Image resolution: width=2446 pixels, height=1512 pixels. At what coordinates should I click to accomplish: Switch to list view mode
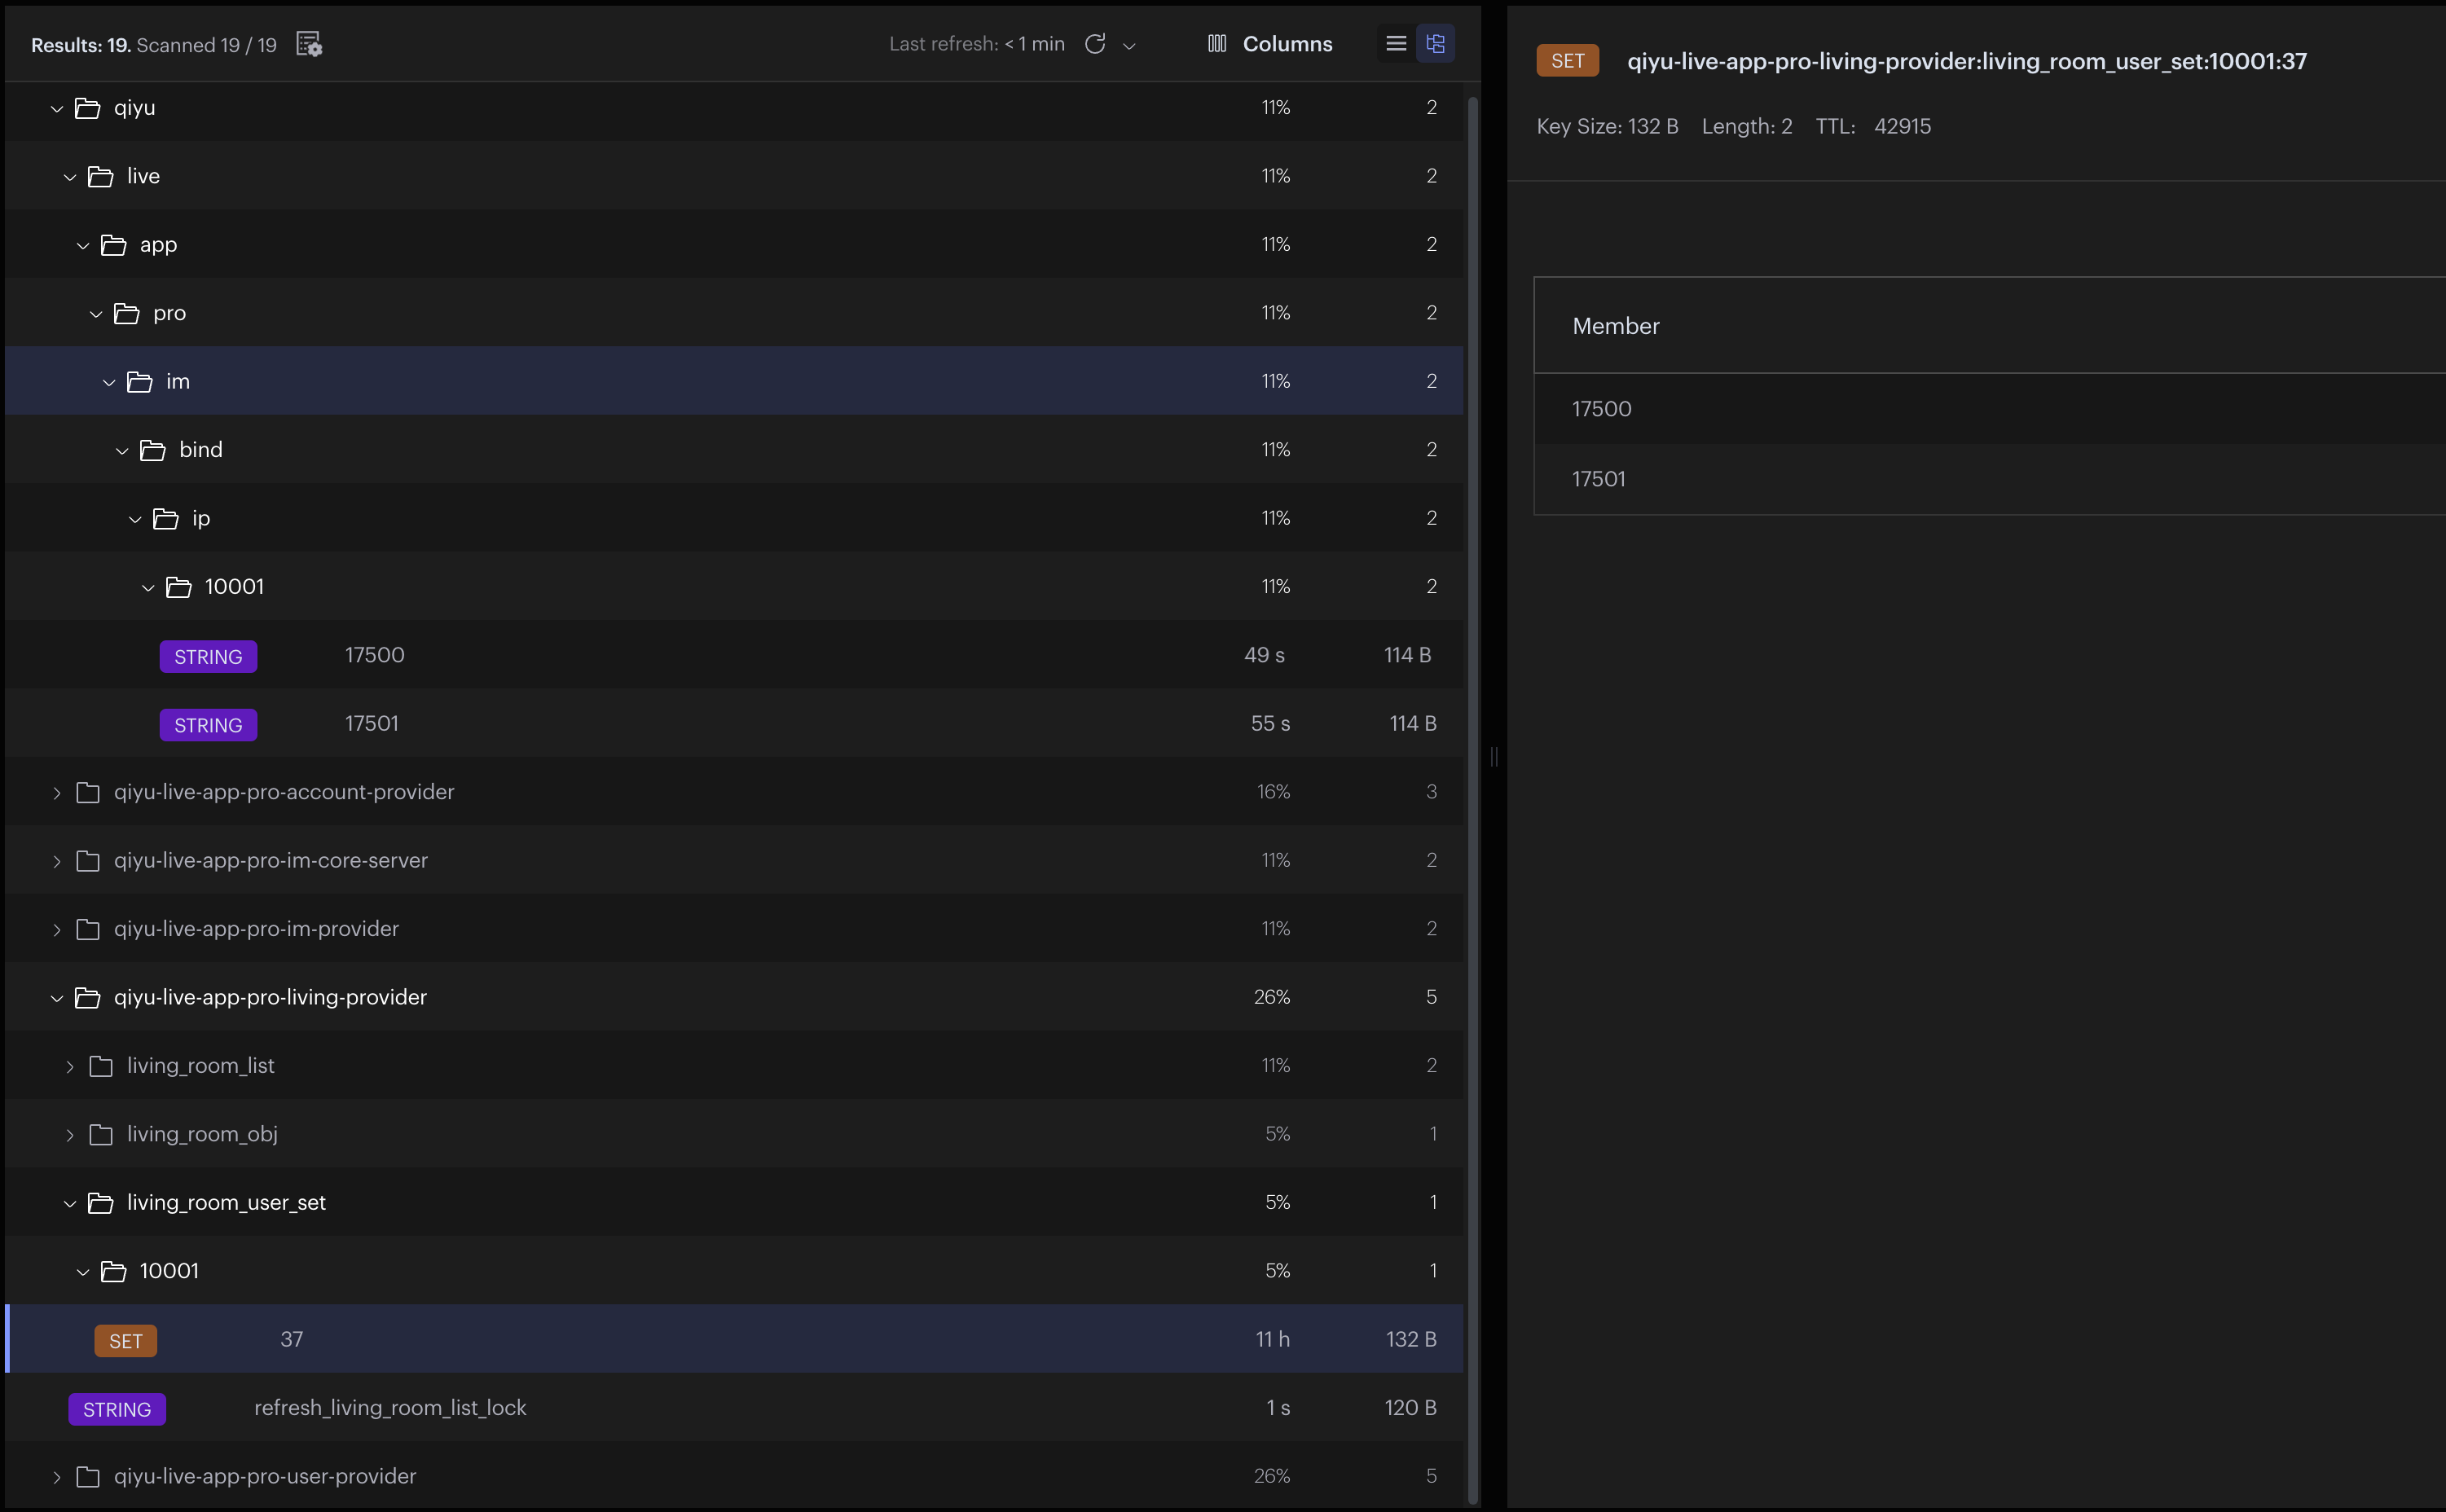[x=1396, y=43]
